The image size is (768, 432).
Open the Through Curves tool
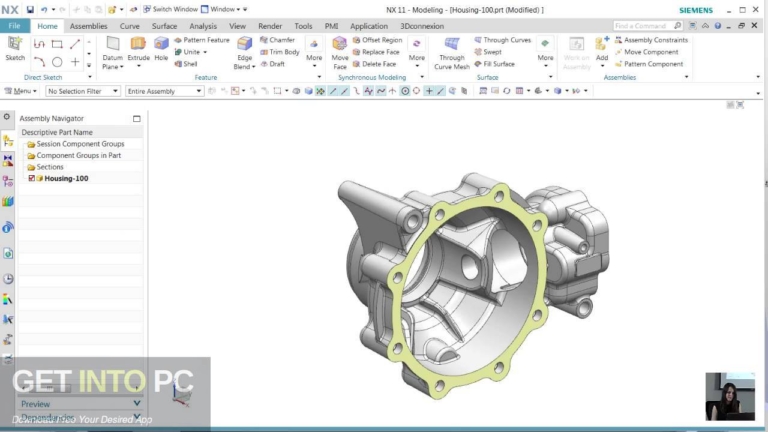tap(502, 40)
